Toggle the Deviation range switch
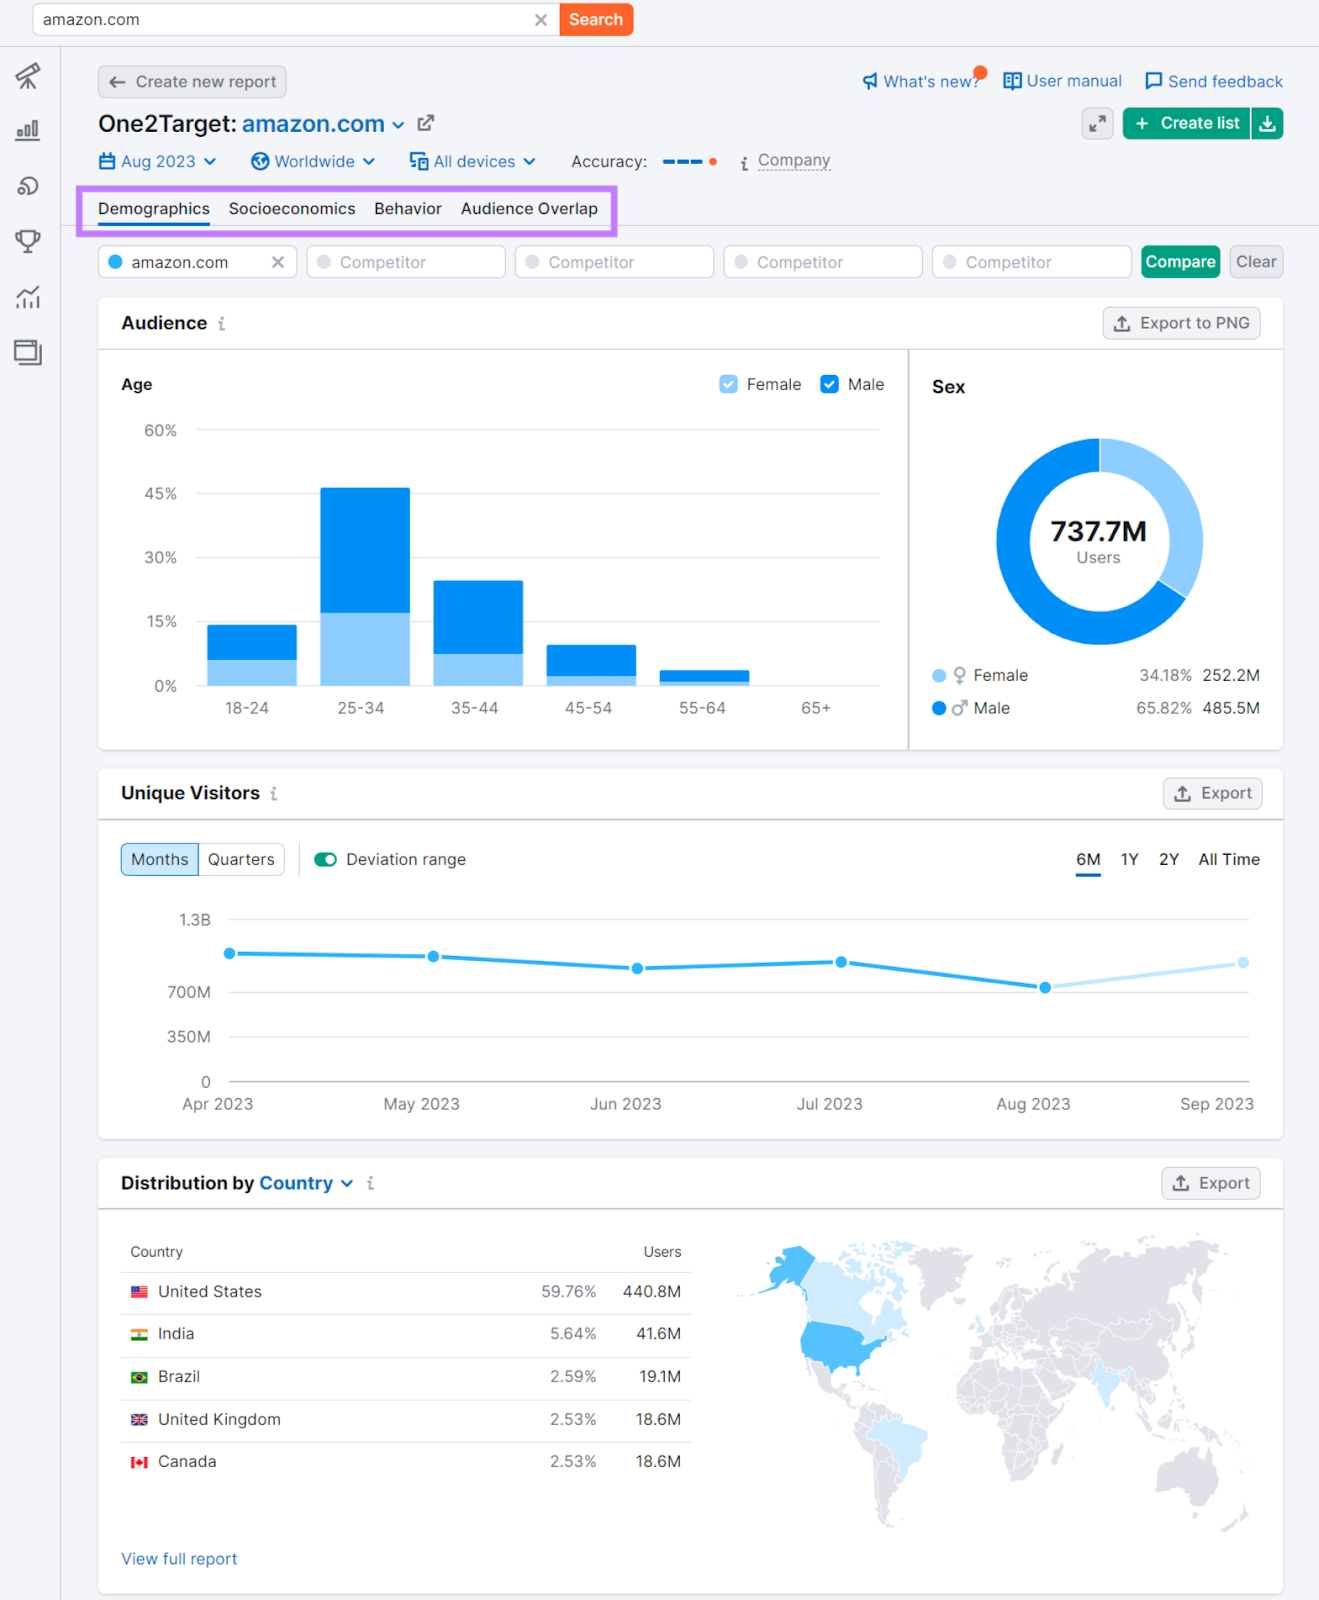Screen dimensions: 1319x1600 [x=325, y=860]
